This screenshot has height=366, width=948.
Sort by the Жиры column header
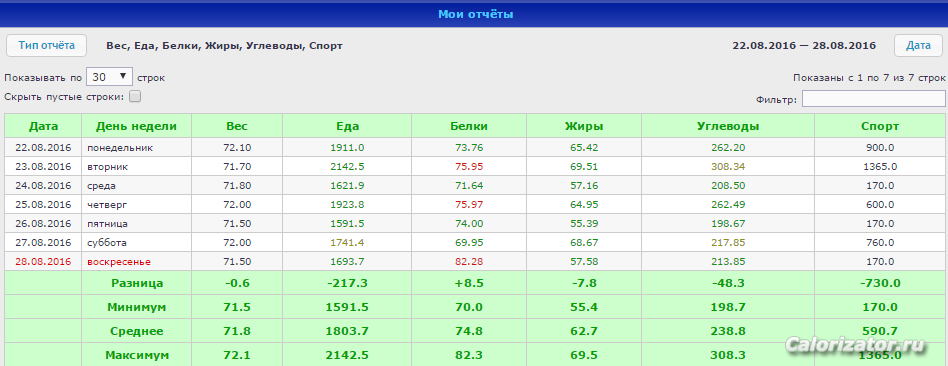click(584, 126)
